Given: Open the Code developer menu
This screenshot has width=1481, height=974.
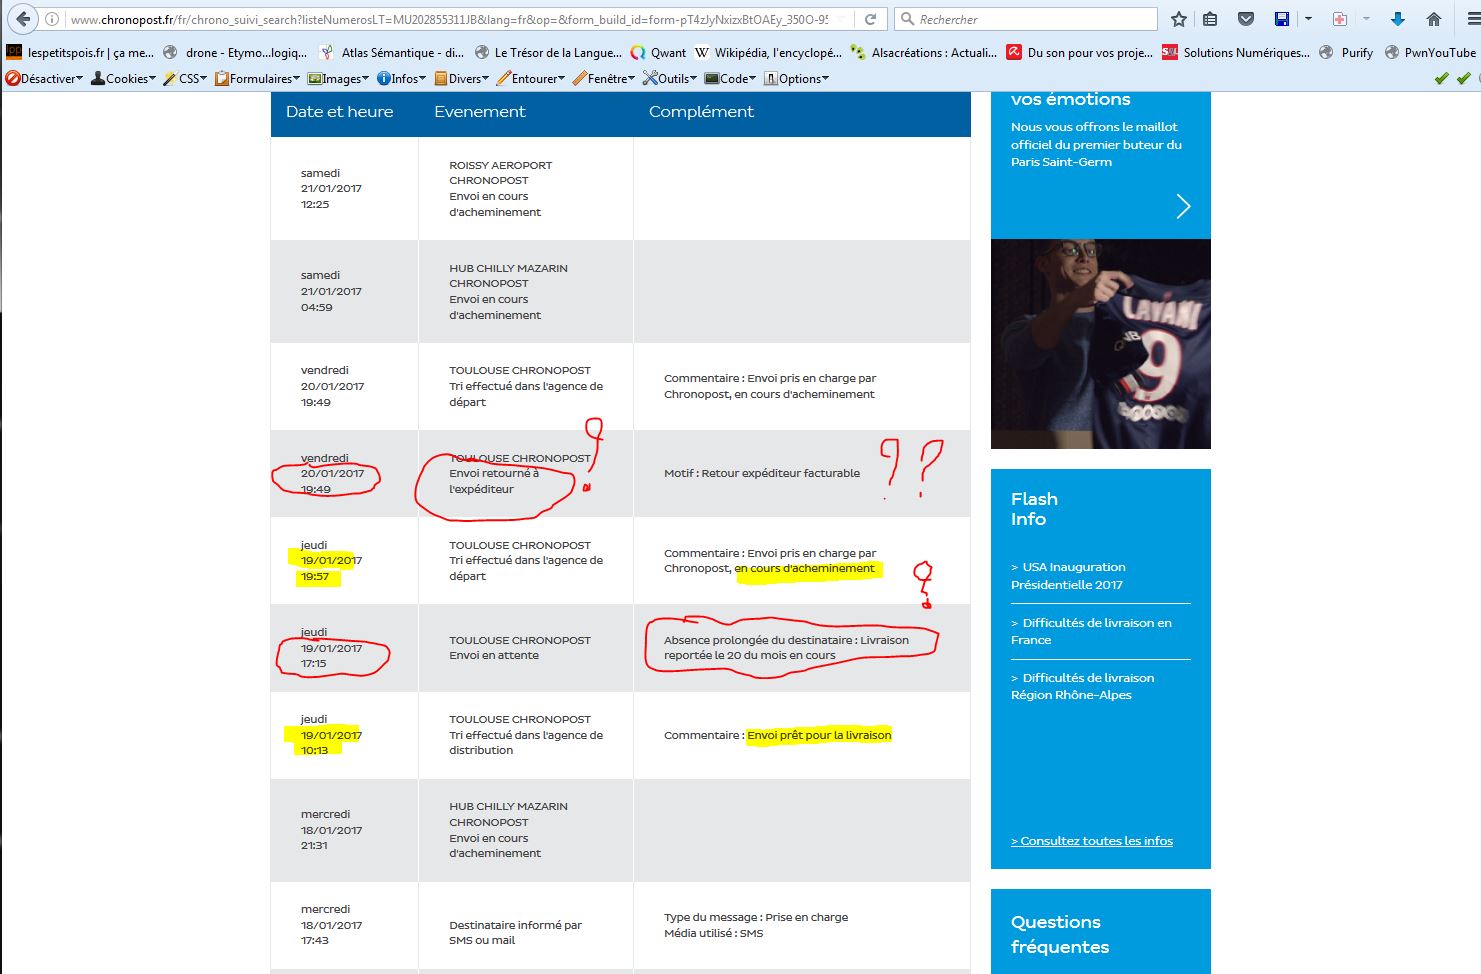Looking at the screenshot, I should pos(730,79).
